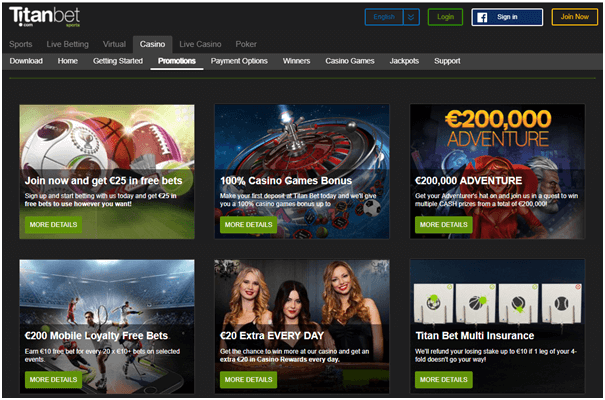The height and width of the screenshot is (400, 605).
Task: Click More Details for €25 free bets
Action: pyautogui.click(x=53, y=224)
